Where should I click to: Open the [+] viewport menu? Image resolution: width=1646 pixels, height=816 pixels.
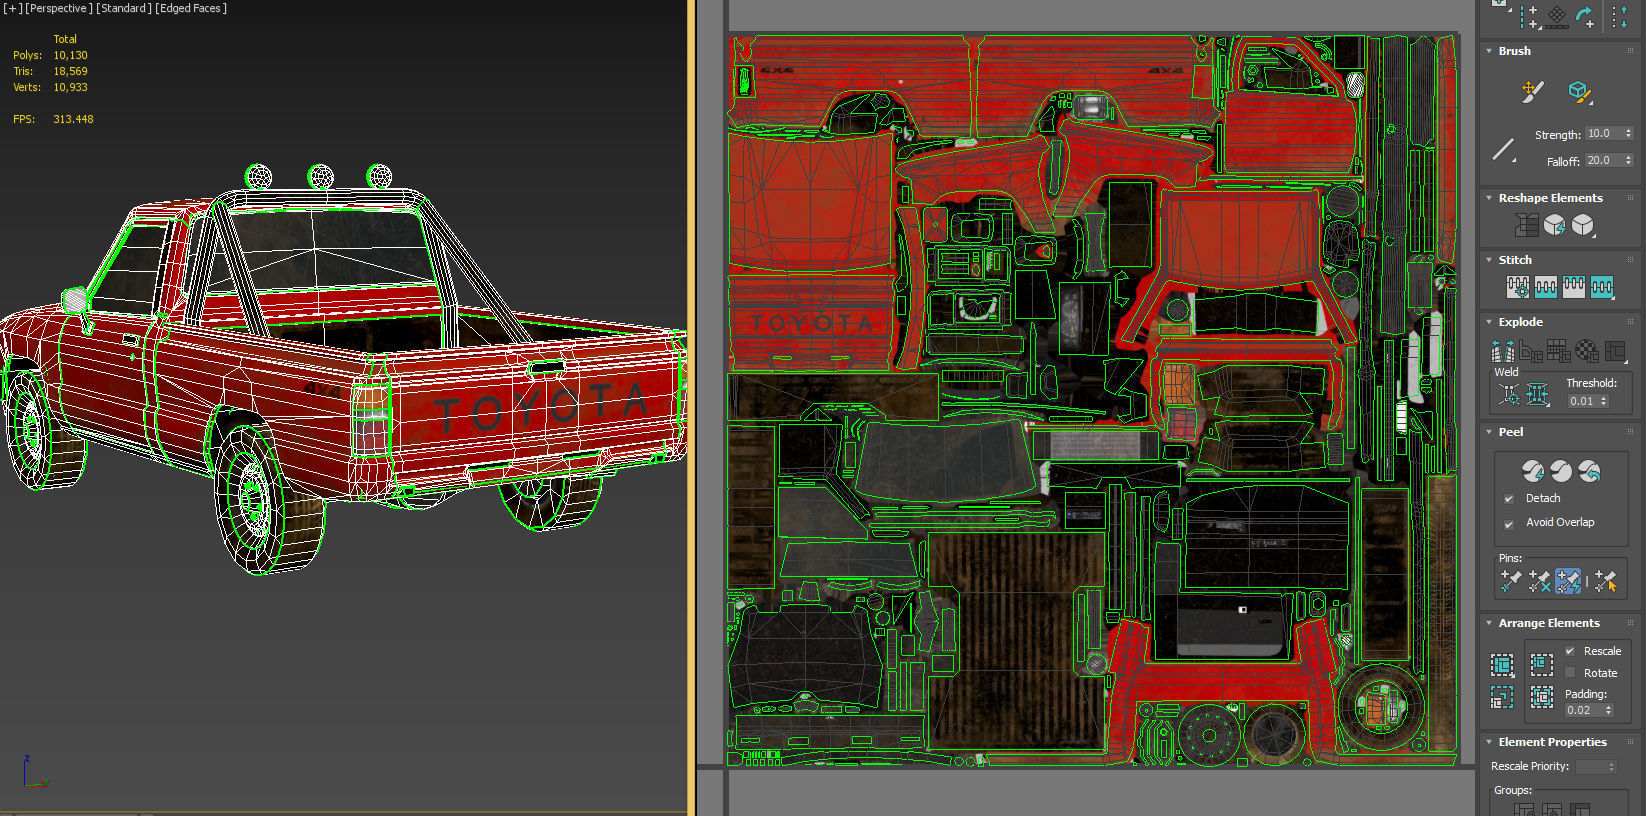[13, 8]
